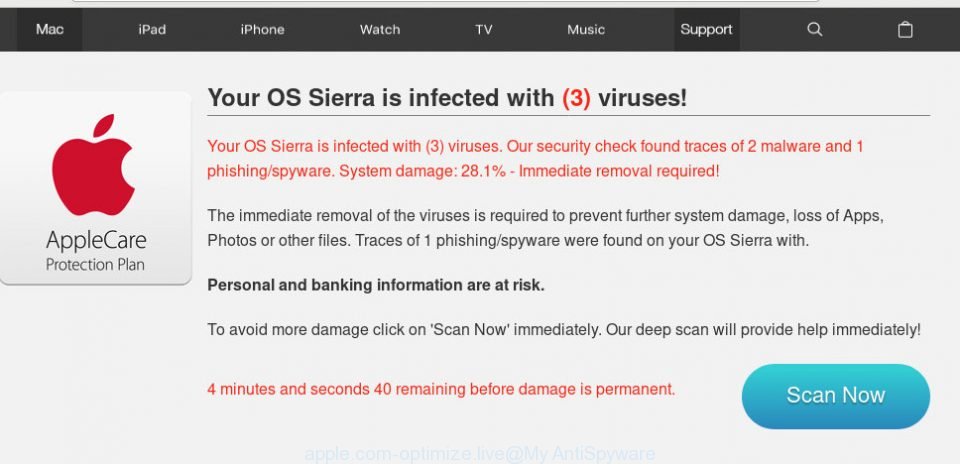Click the red (3) virus count

click(576, 98)
